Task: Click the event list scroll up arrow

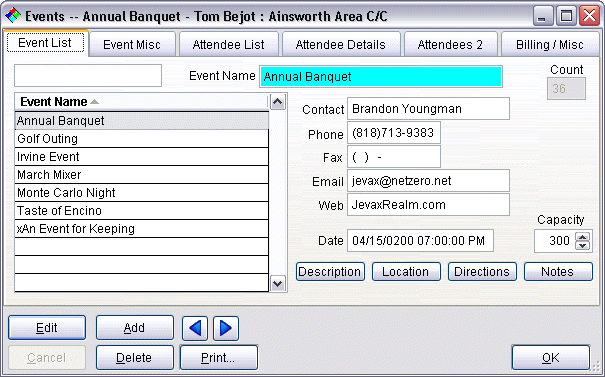Action: (x=278, y=102)
